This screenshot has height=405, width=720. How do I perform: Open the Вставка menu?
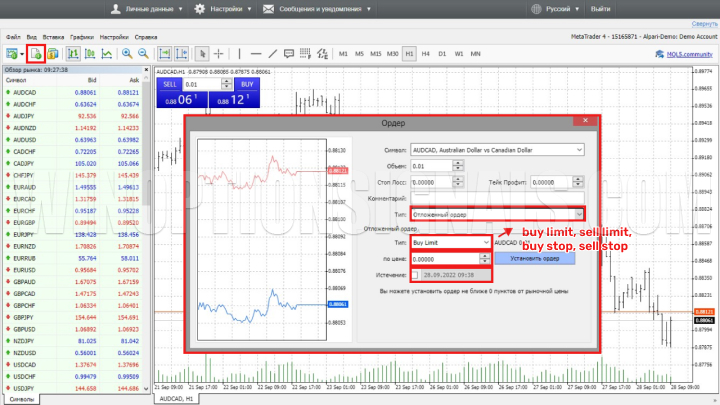click(x=54, y=35)
